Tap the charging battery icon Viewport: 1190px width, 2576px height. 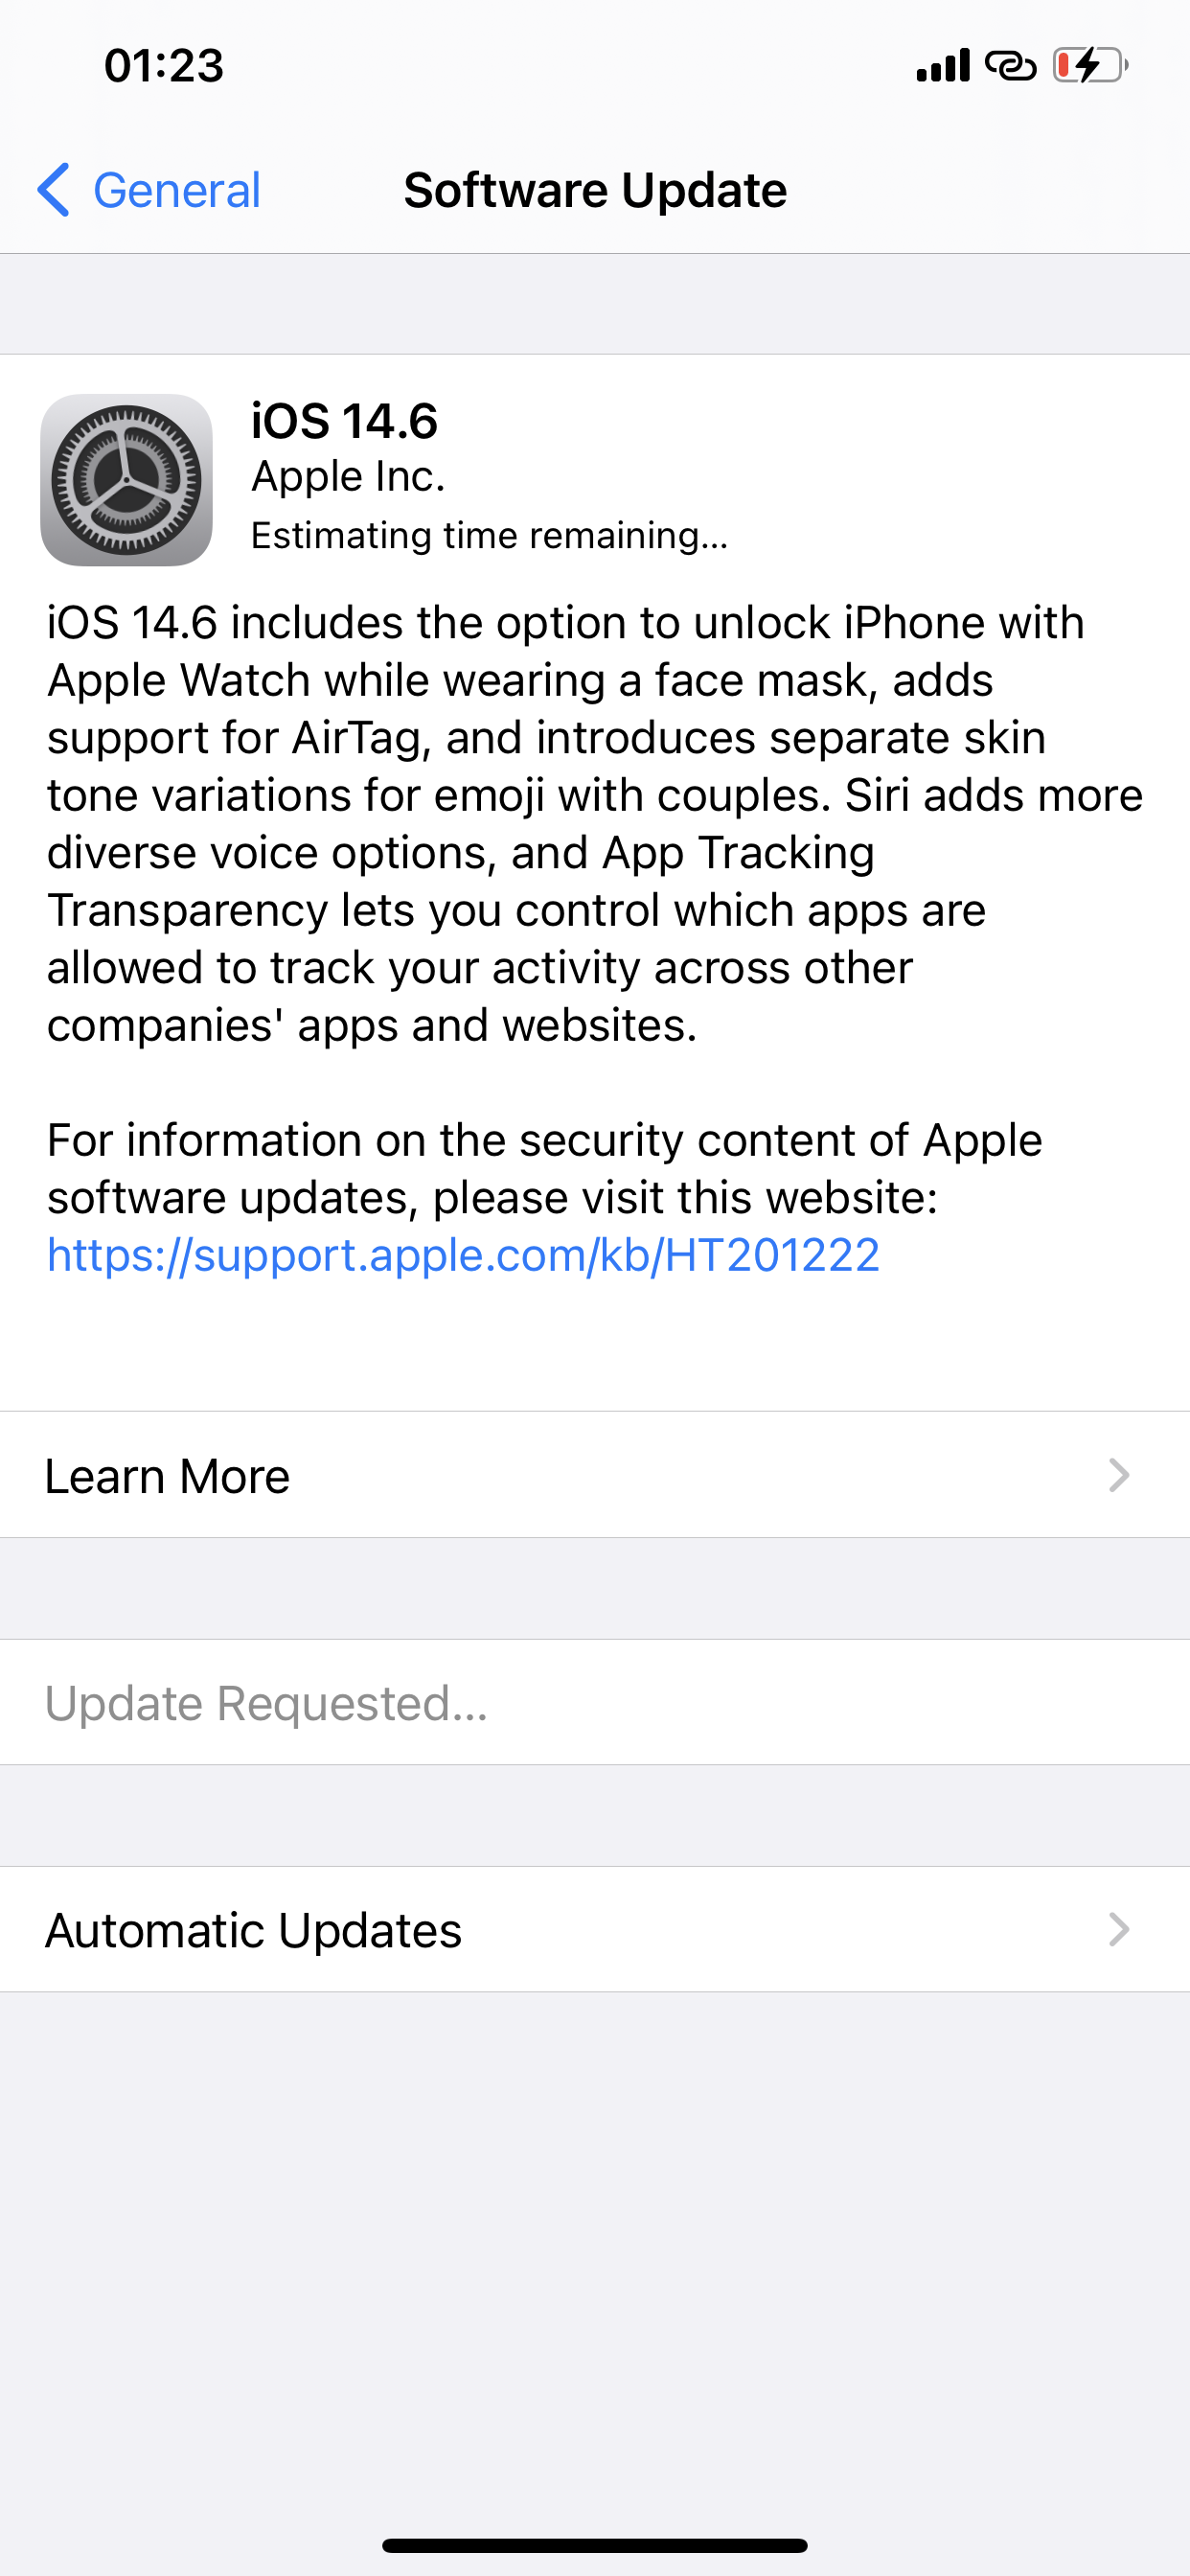coord(1090,65)
